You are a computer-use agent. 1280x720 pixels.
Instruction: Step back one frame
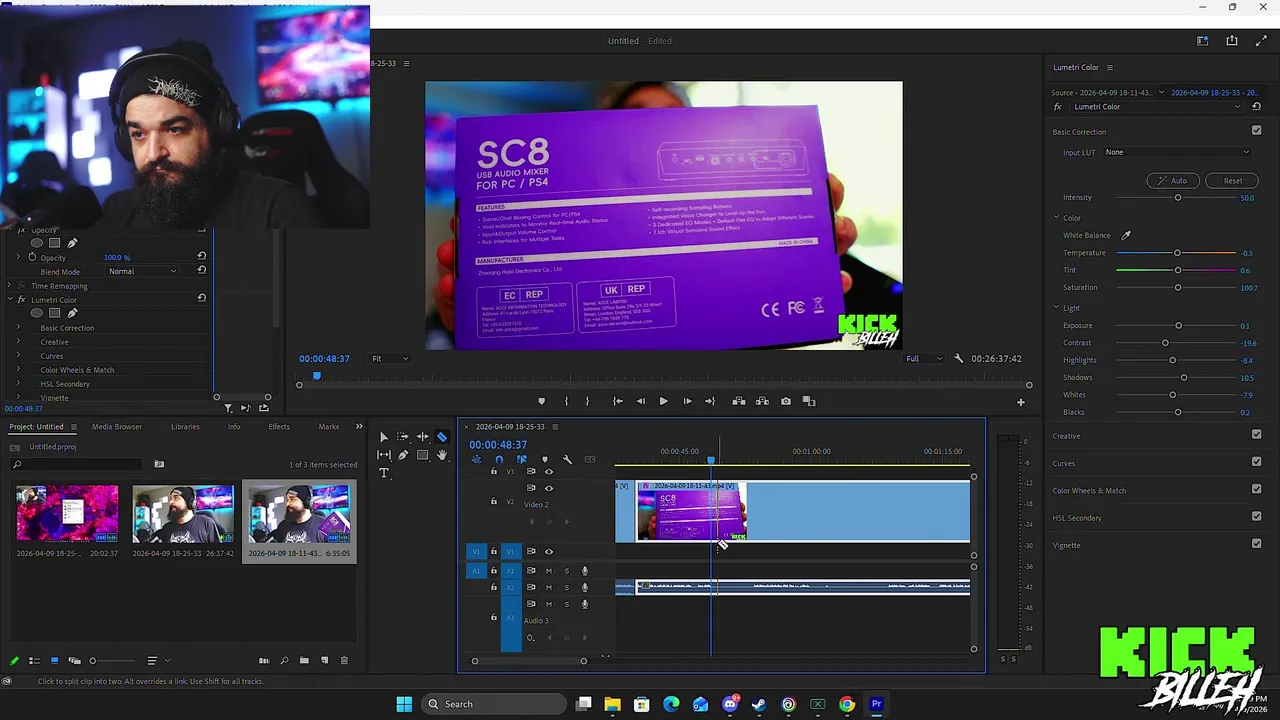point(640,401)
